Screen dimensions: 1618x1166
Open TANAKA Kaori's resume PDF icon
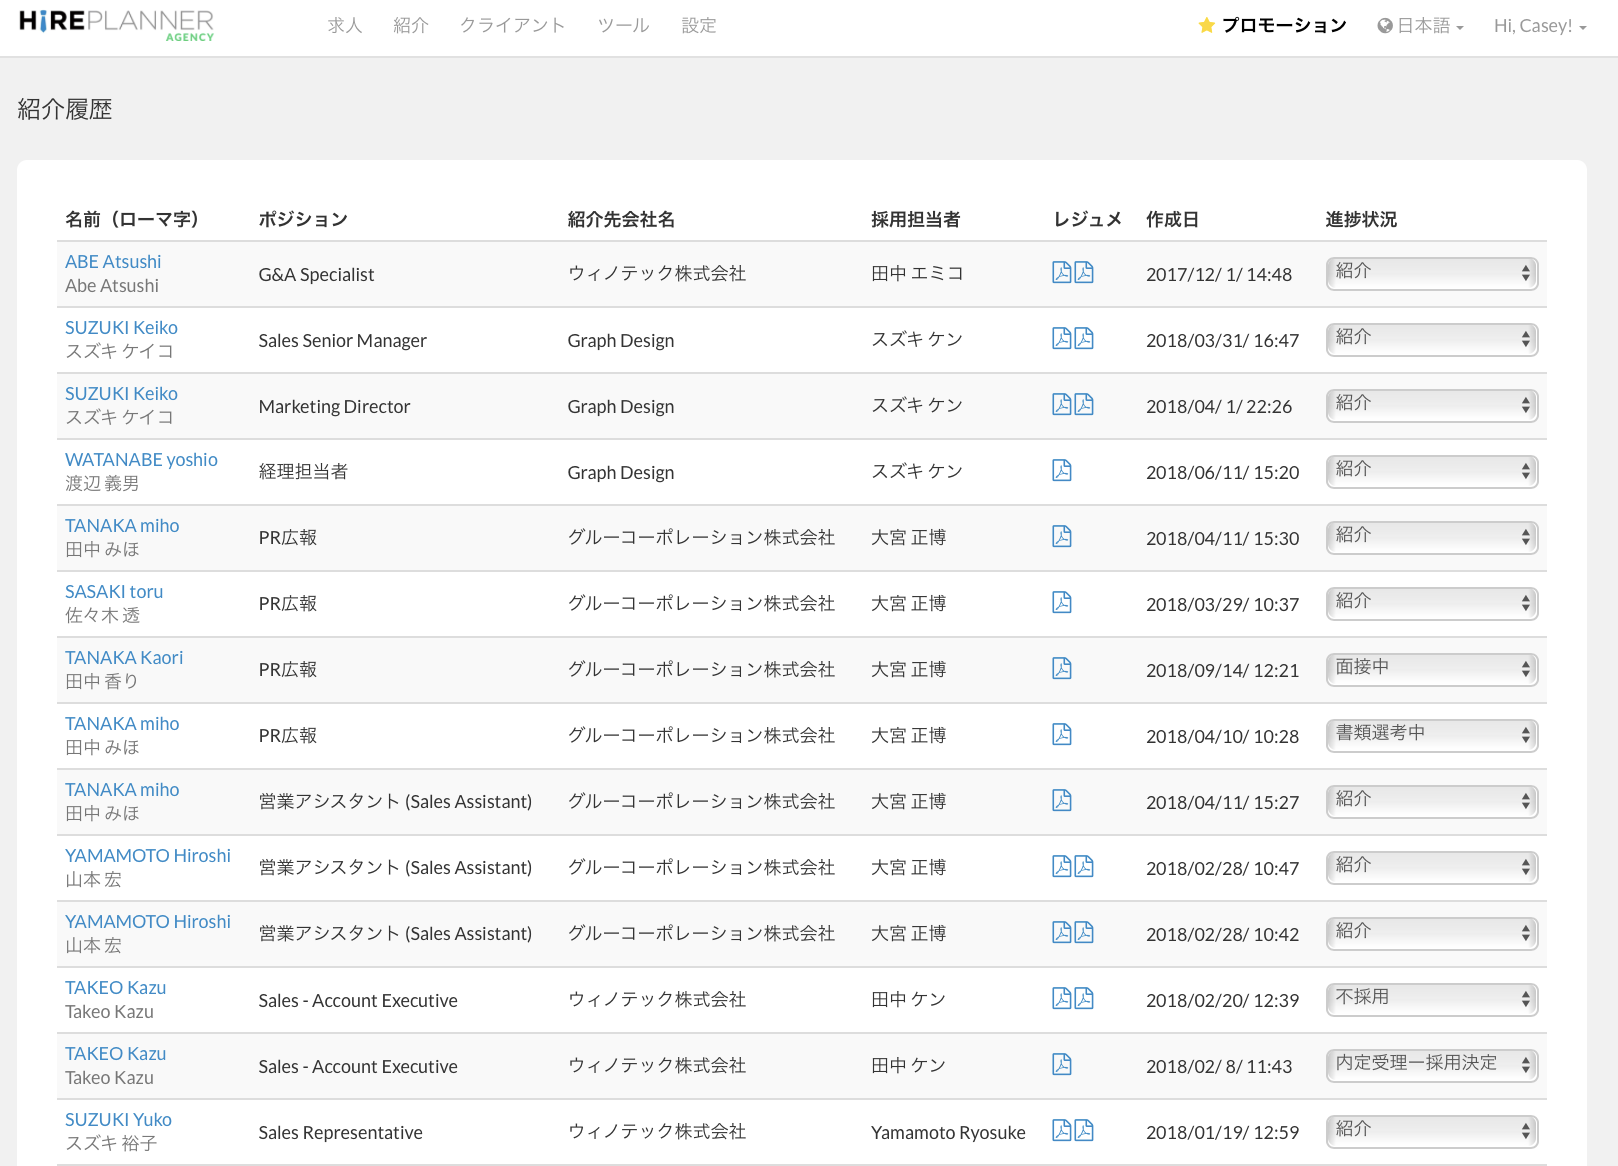[1061, 668]
